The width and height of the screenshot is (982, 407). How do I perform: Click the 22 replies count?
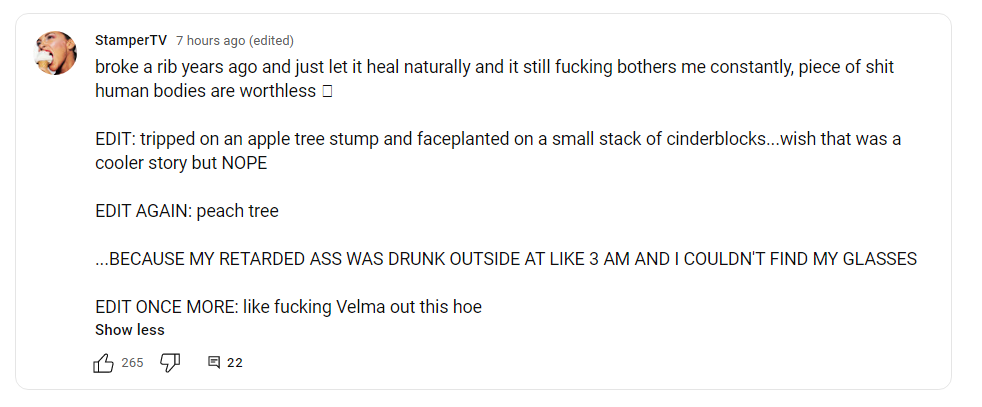(235, 363)
